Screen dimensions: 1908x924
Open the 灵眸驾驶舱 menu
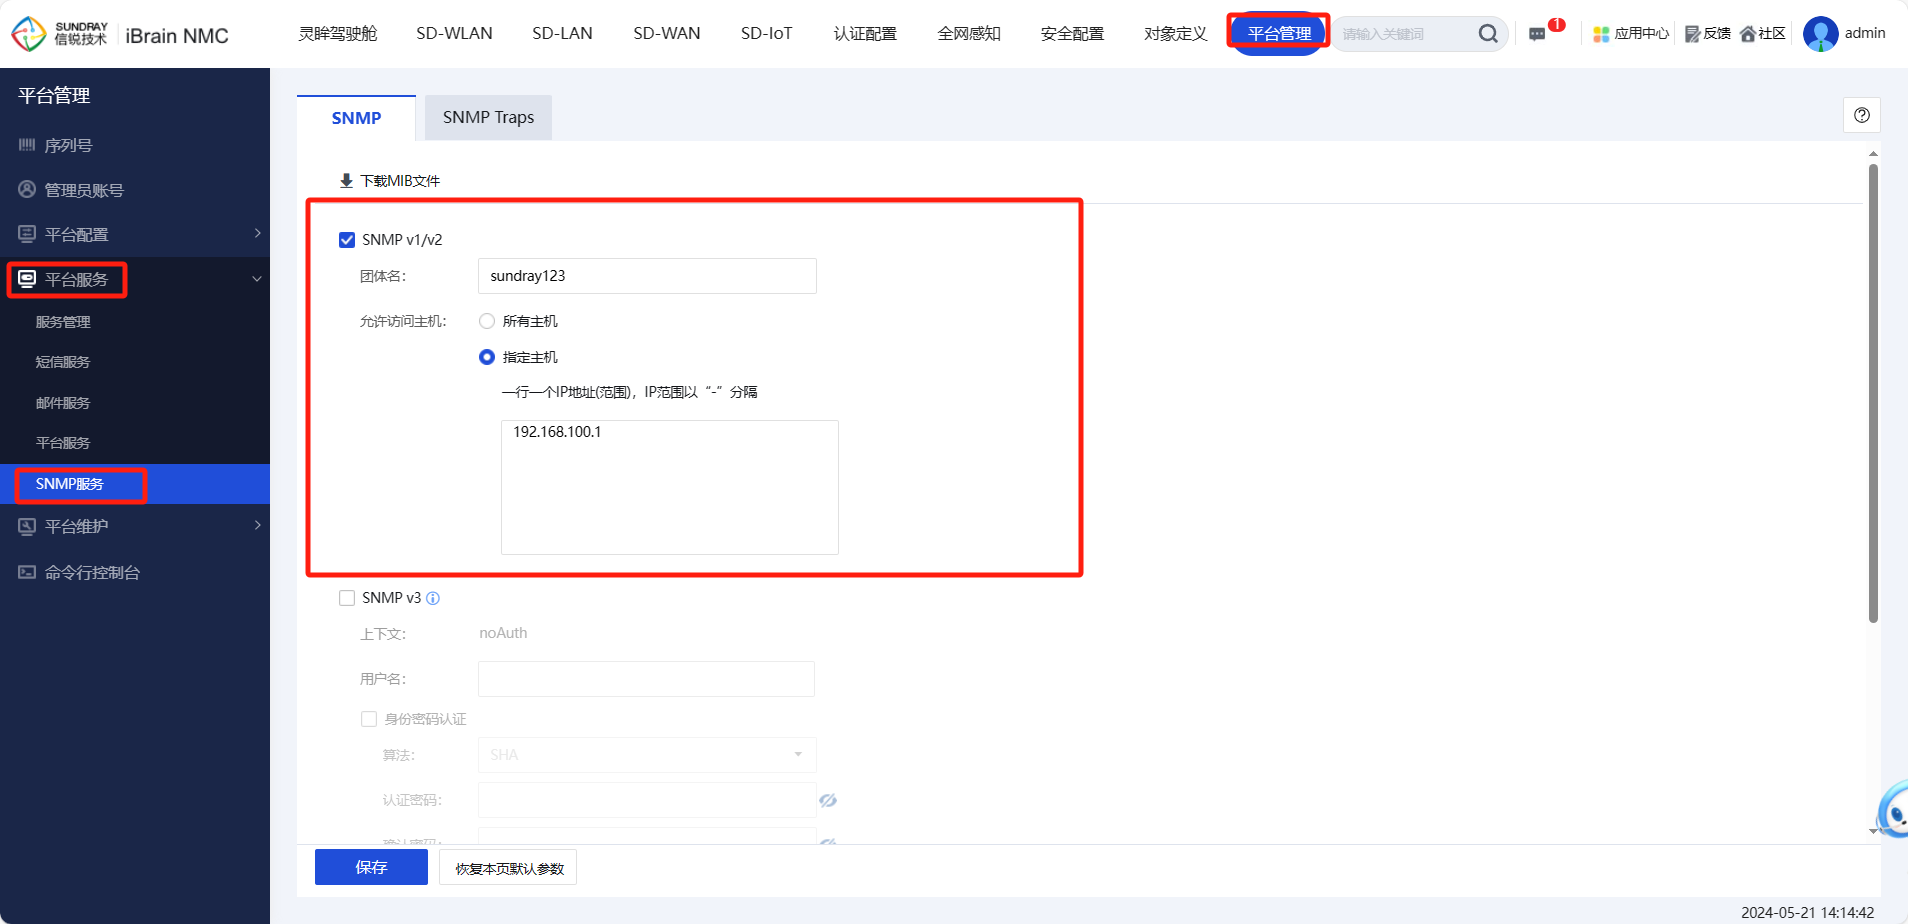pyautogui.click(x=338, y=34)
